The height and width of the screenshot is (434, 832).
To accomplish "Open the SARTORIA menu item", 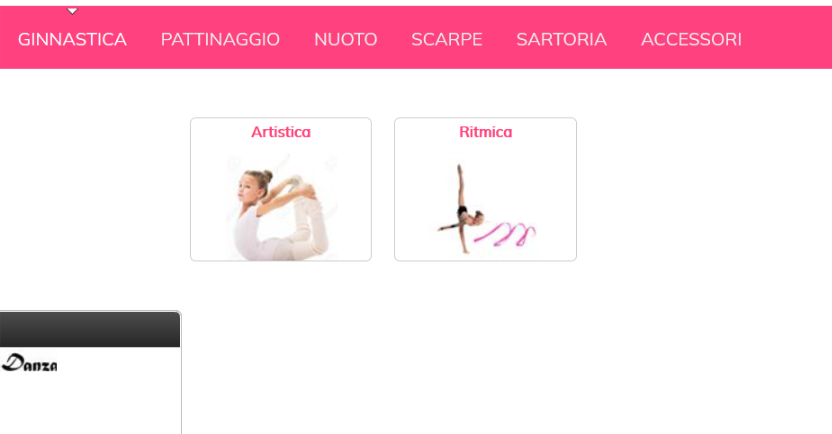I will (561, 39).
